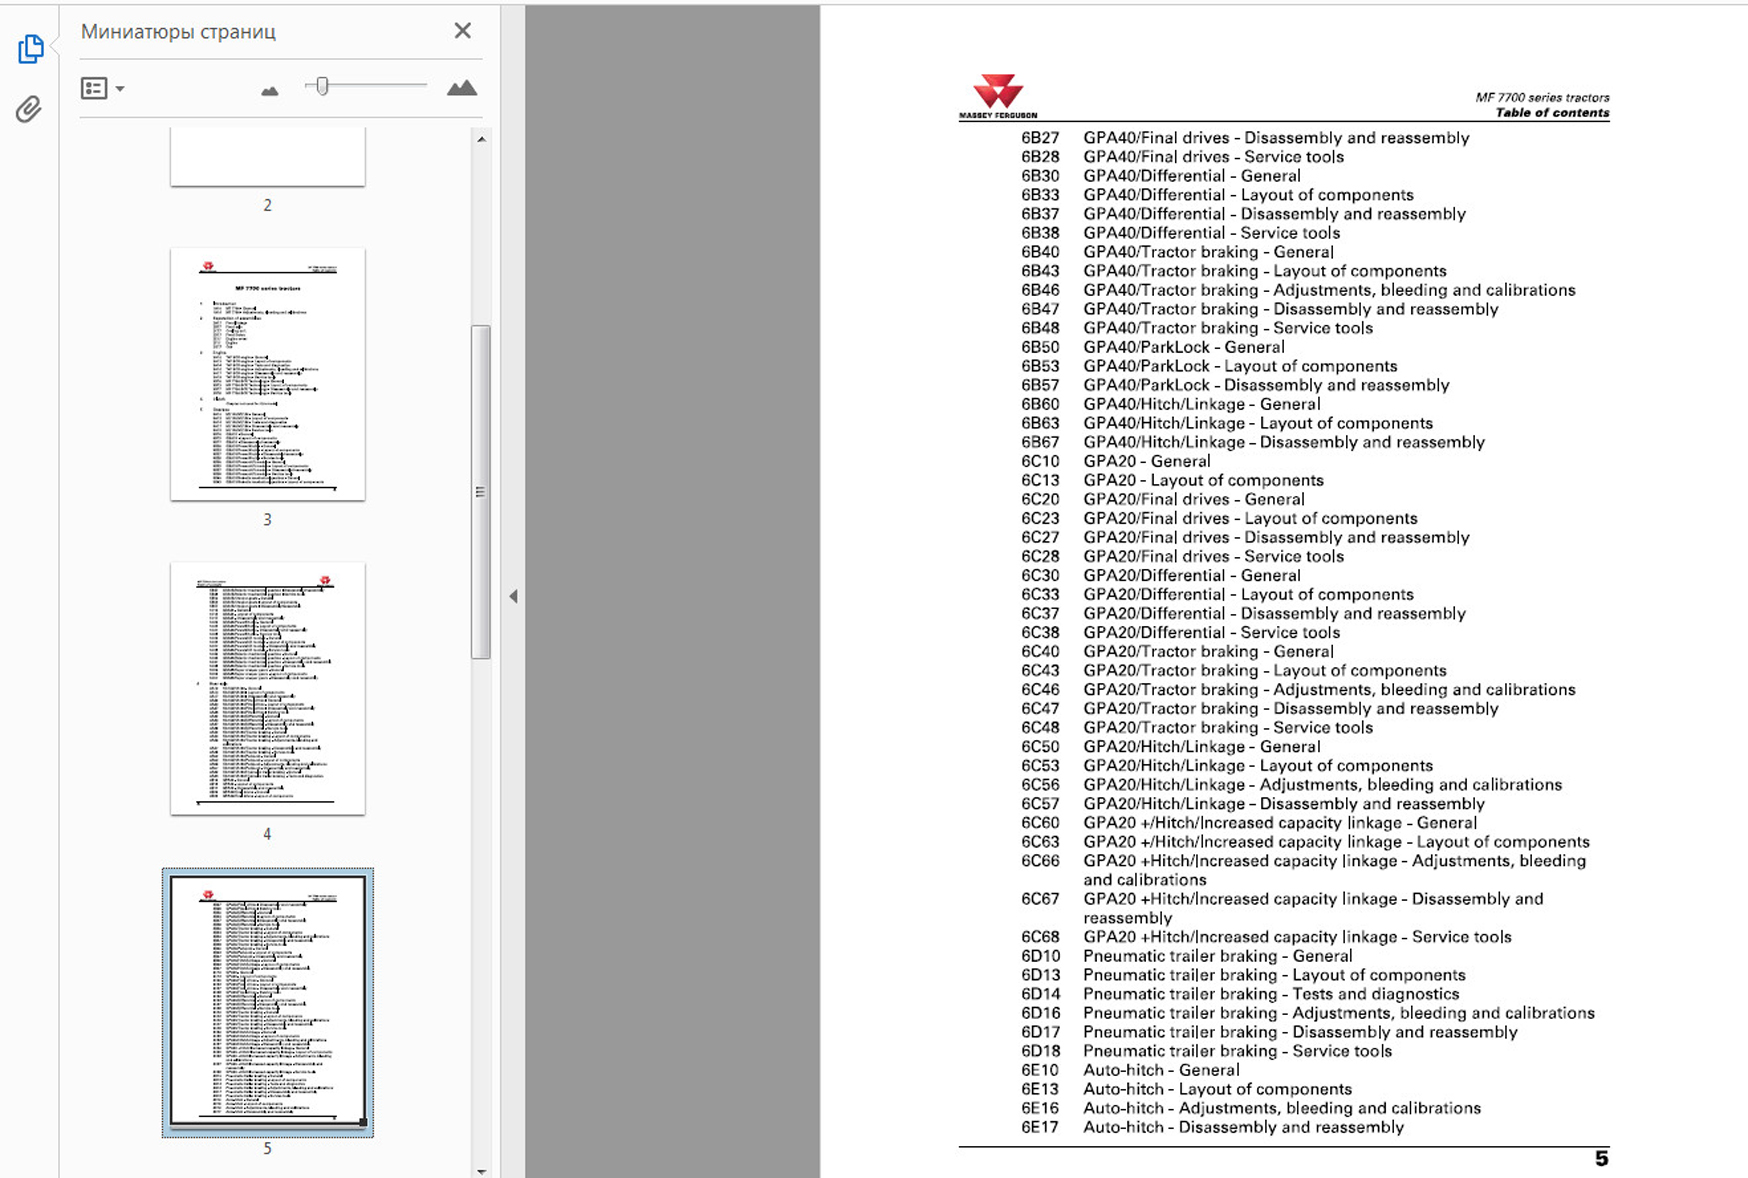
Task: Select page 2 thumbnail
Action: click(x=267, y=157)
